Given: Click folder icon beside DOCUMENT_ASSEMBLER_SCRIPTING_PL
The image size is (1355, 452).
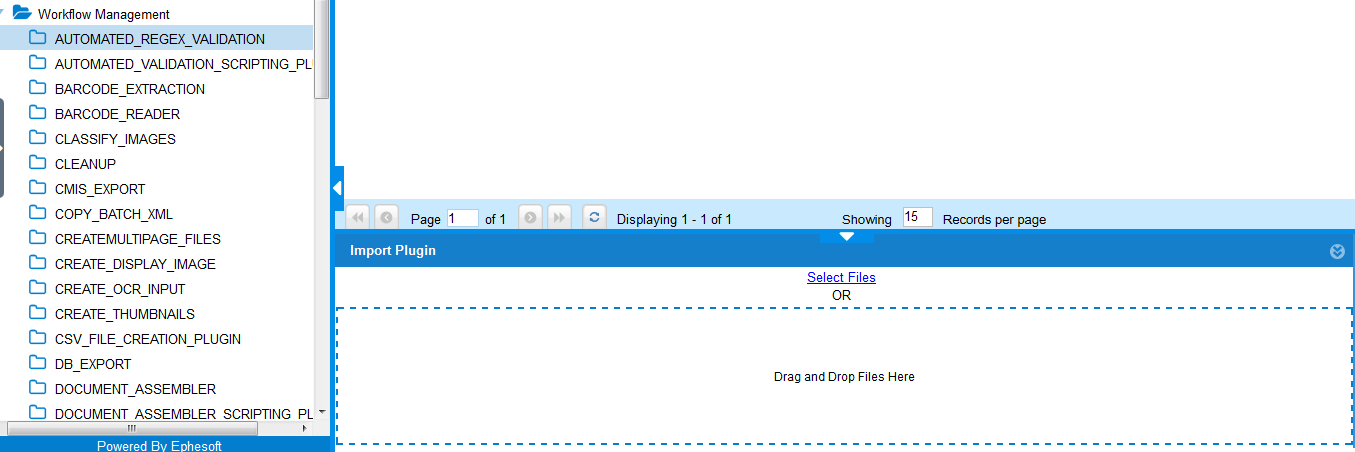Looking at the screenshot, I should point(38,412).
